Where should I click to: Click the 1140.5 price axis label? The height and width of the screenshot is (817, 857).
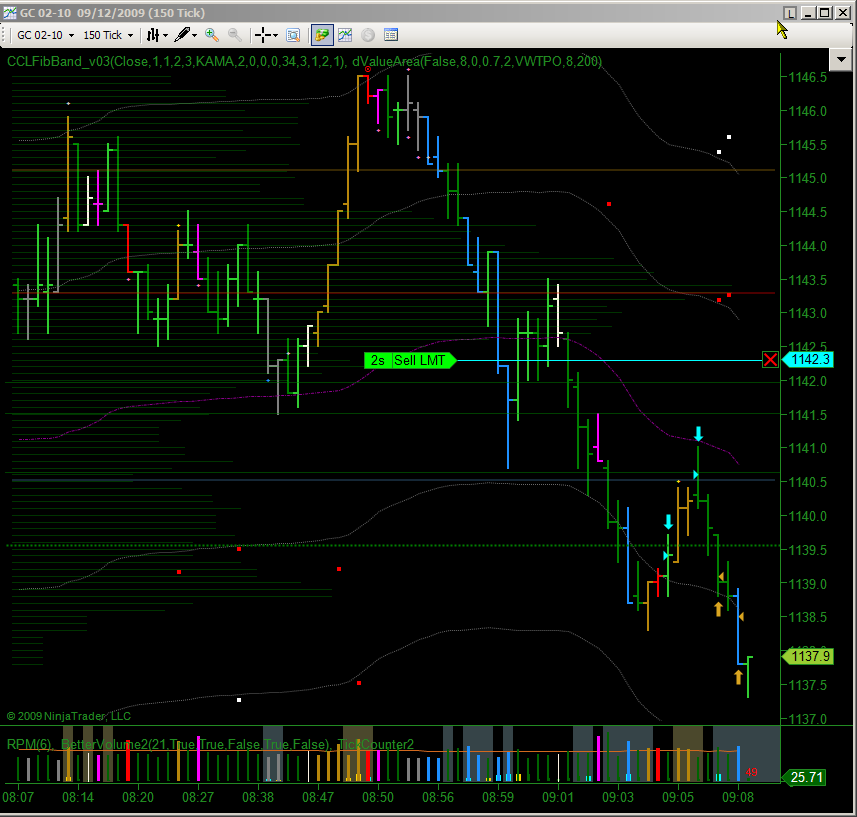click(808, 482)
